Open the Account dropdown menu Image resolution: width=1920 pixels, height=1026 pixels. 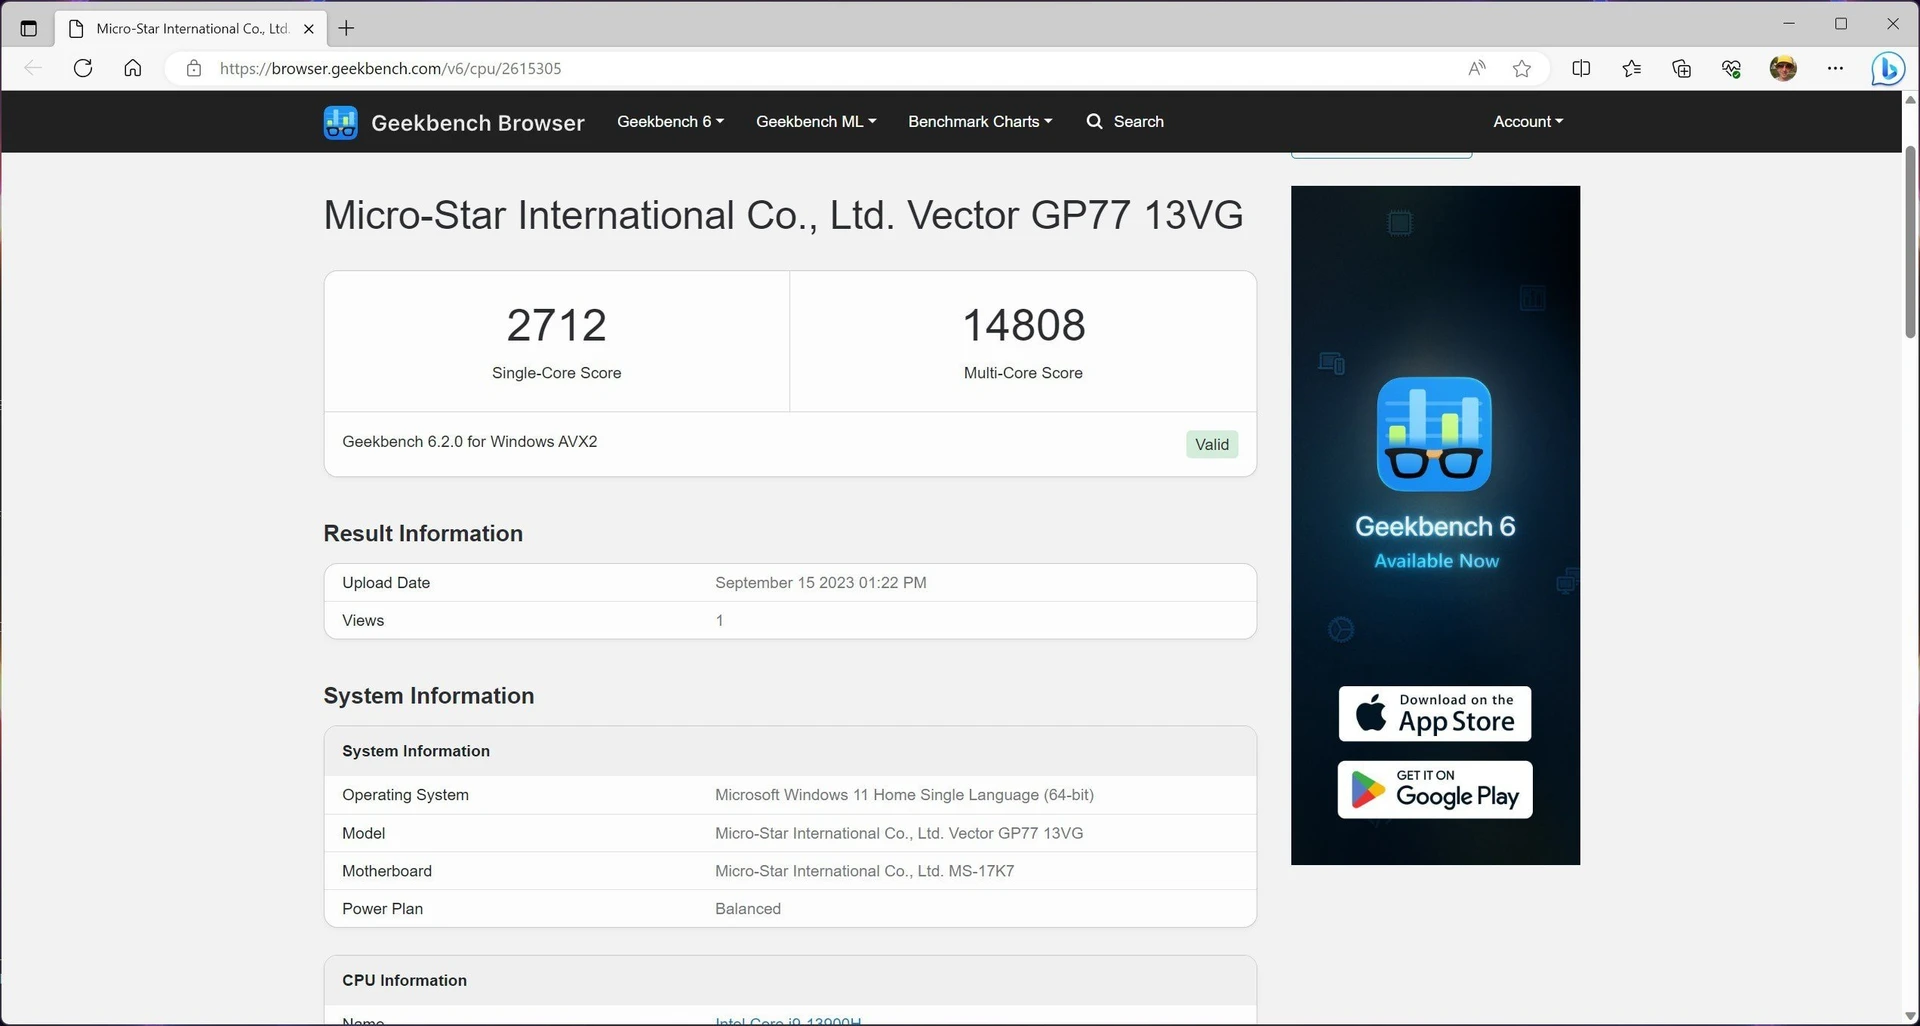[x=1528, y=121]
